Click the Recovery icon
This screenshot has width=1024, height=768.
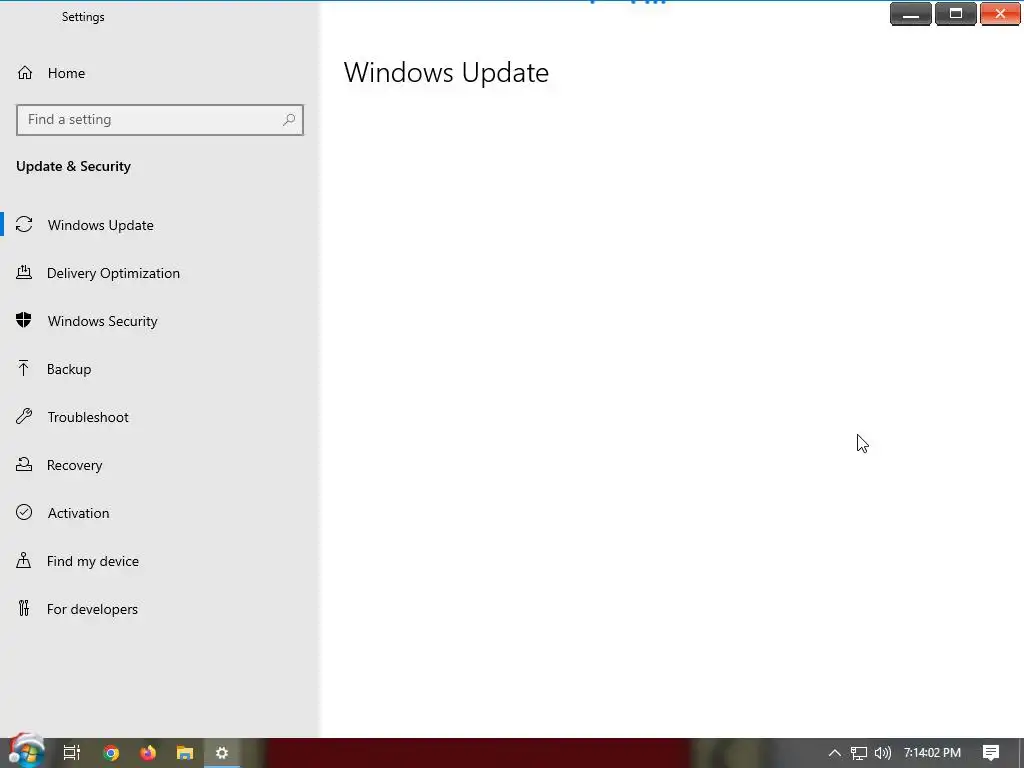[x=24, y=464]
